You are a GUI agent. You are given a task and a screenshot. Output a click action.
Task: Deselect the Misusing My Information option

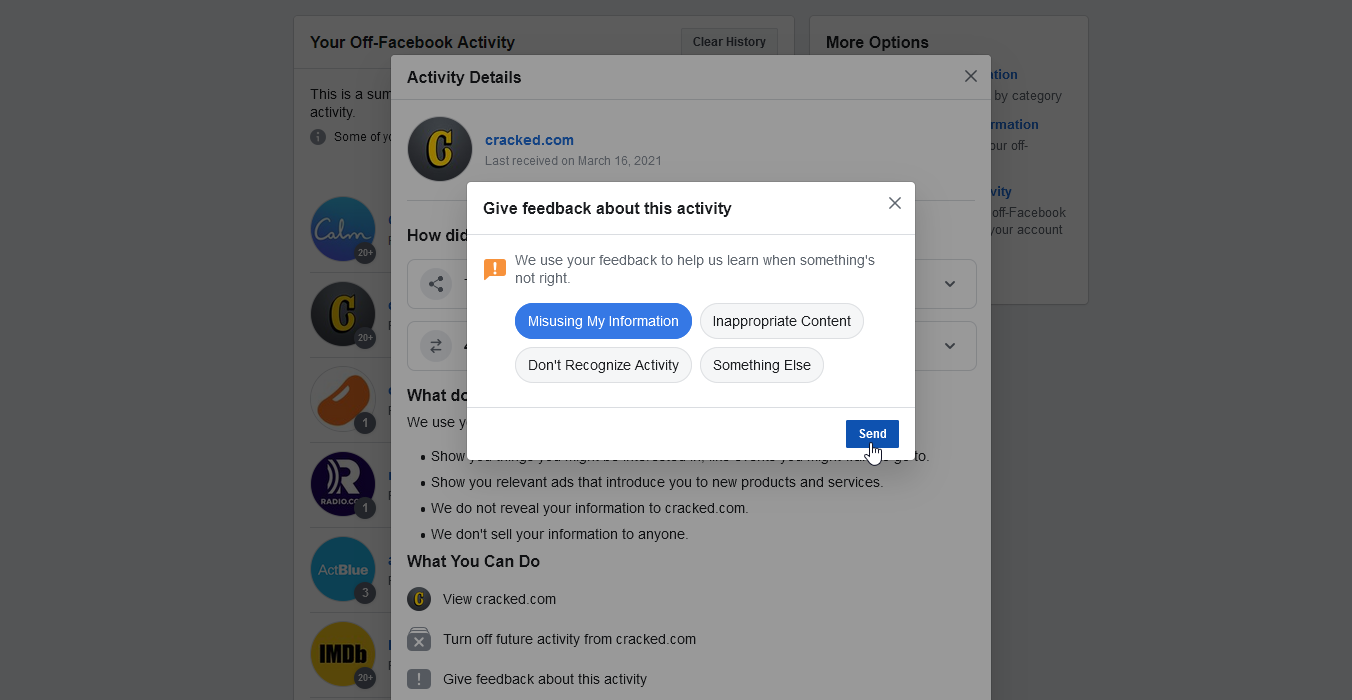coord(603,321)
